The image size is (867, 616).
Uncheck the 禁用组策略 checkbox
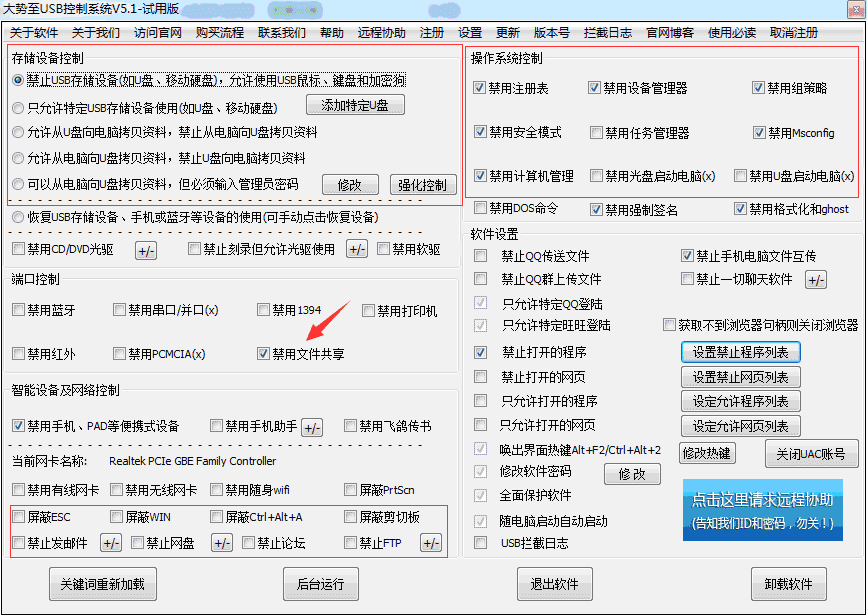[x=758, y=87]
